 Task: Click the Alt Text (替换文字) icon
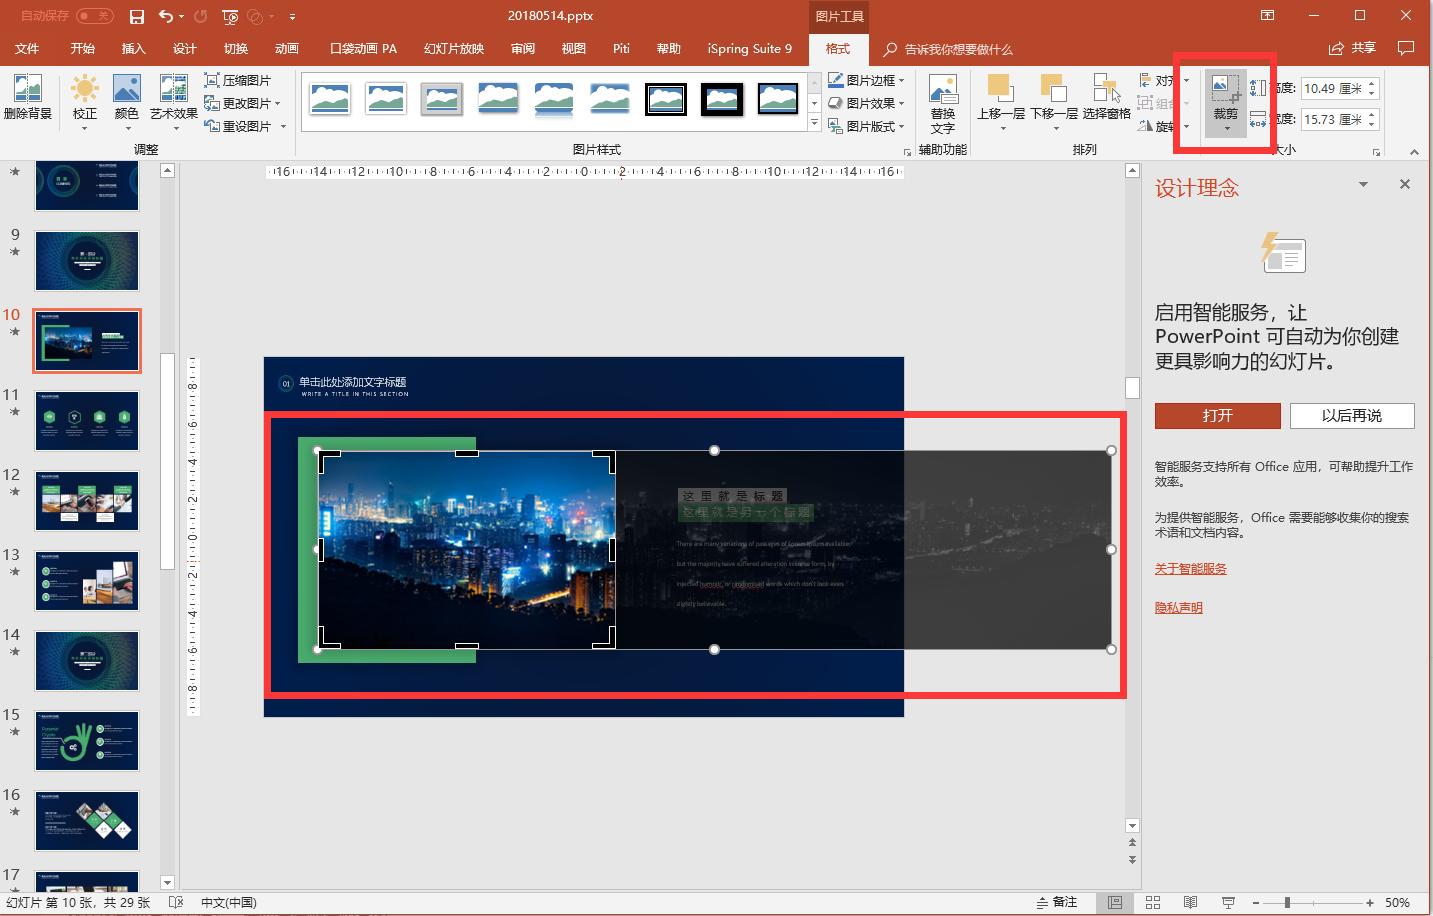[x=942, y=104]
